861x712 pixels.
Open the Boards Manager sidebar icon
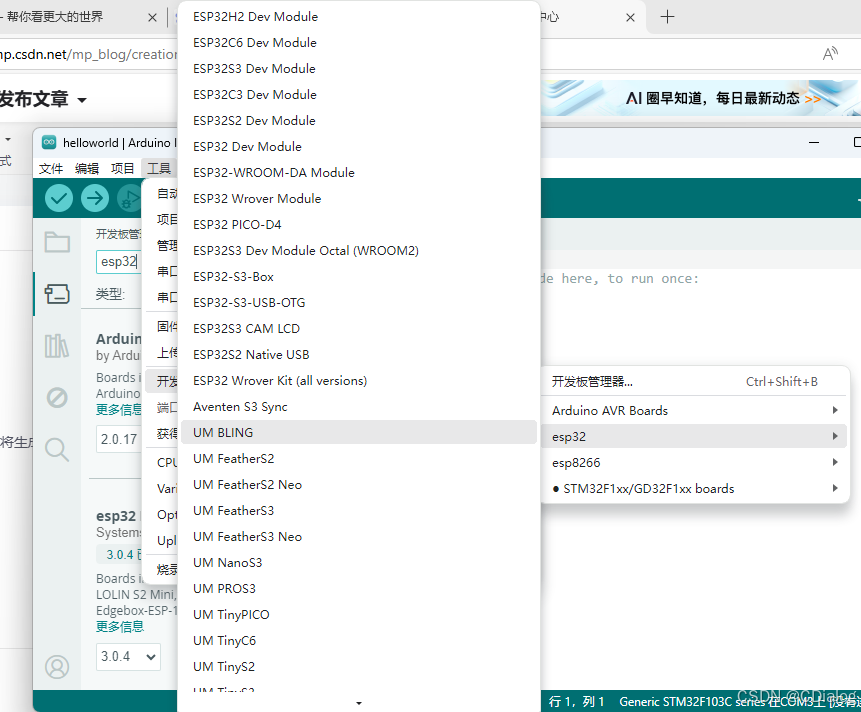57,294
